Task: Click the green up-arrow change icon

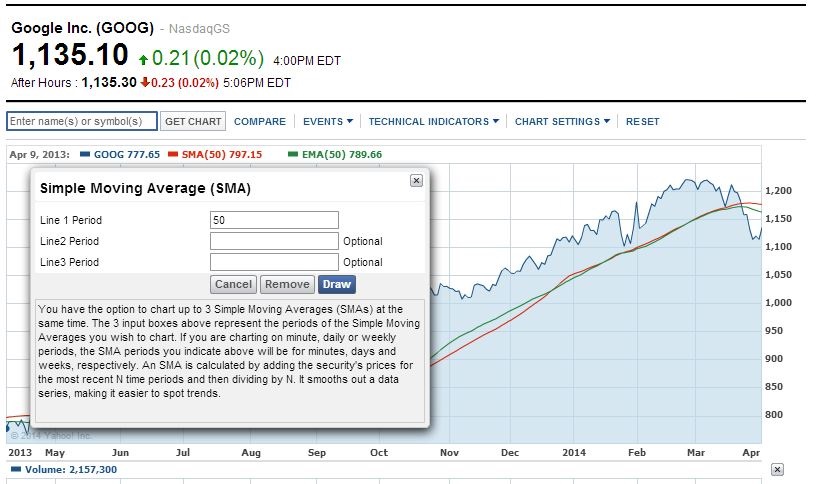Action: 143,60
